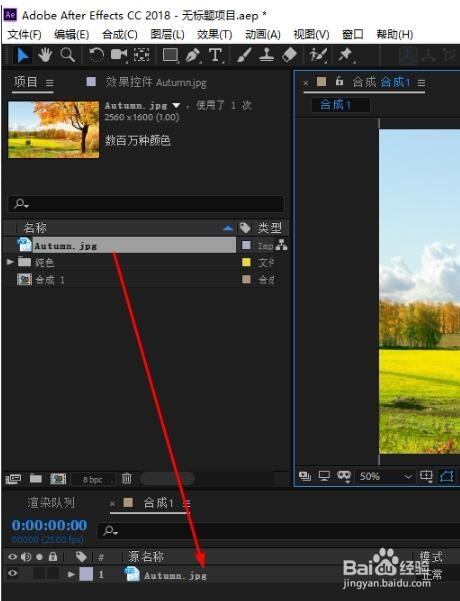Select the Horizontal Type tool
460x601 pixels.
(x=215, y=55)
